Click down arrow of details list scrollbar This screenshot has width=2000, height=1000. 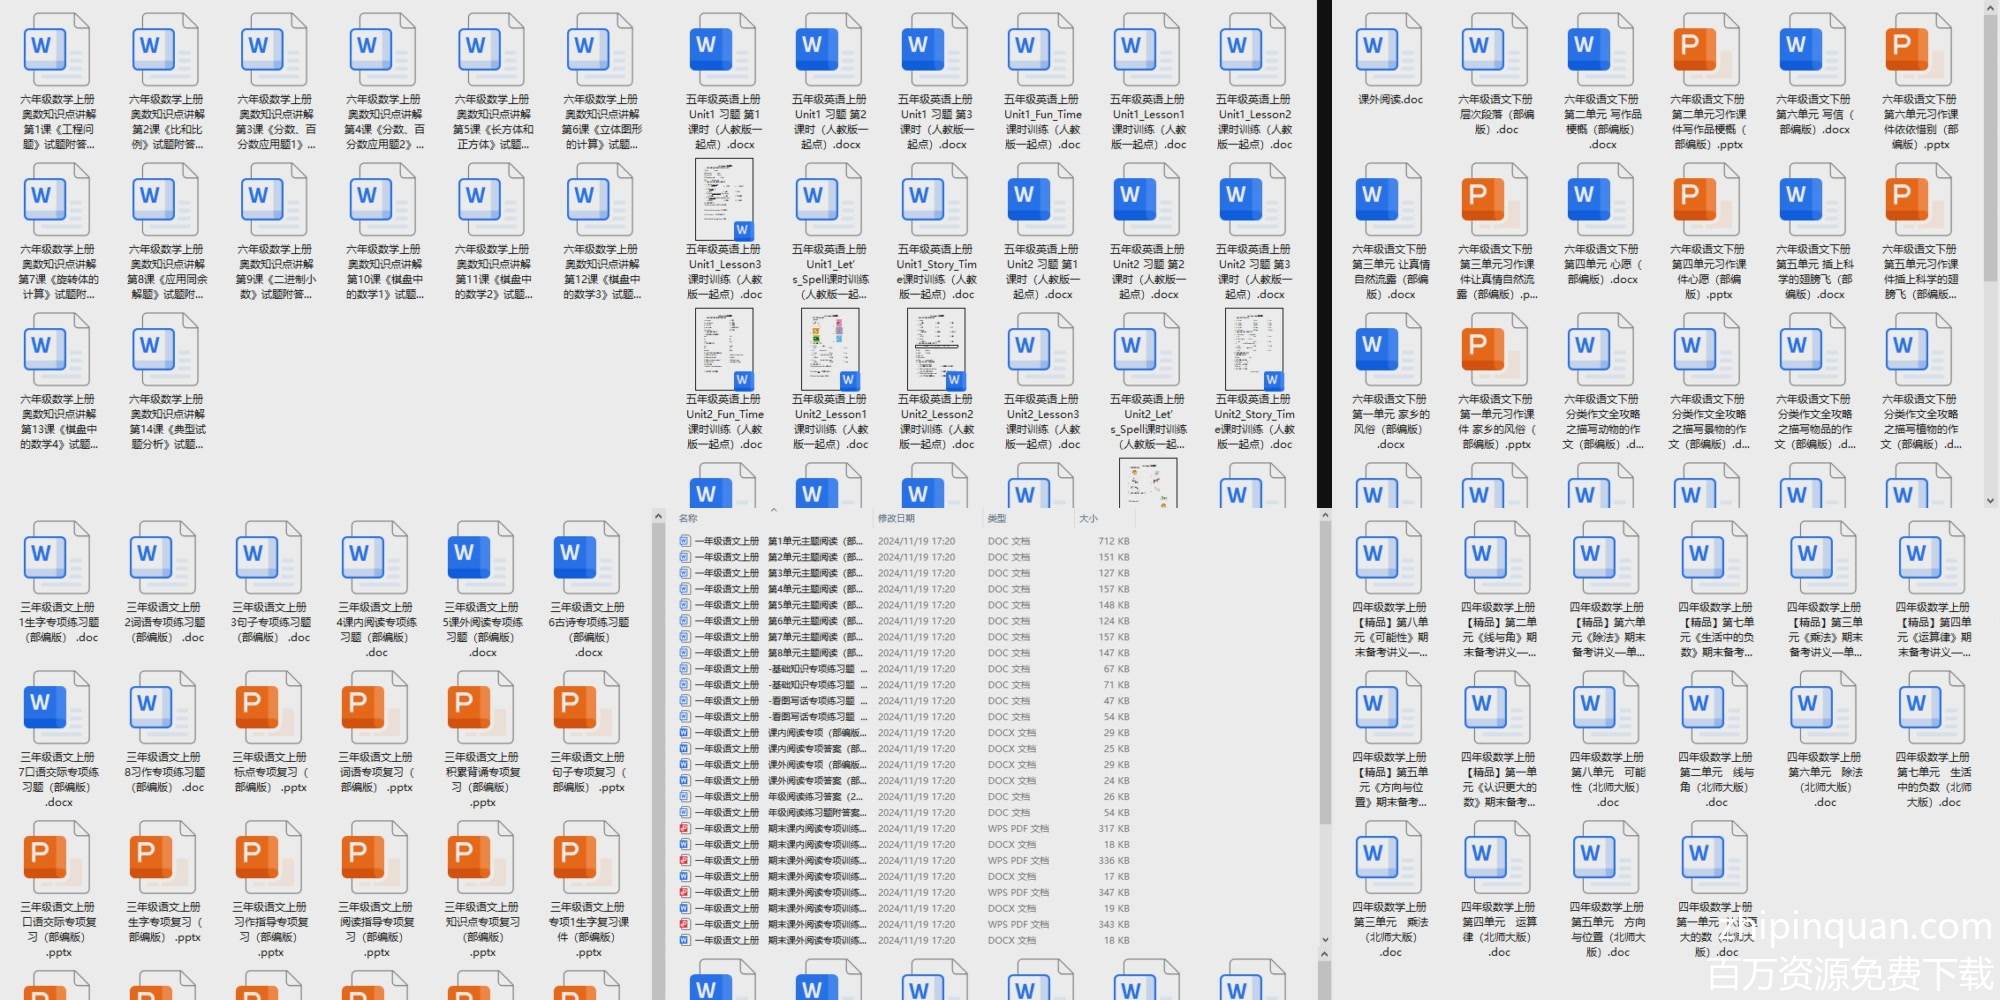pos(1325,940)
